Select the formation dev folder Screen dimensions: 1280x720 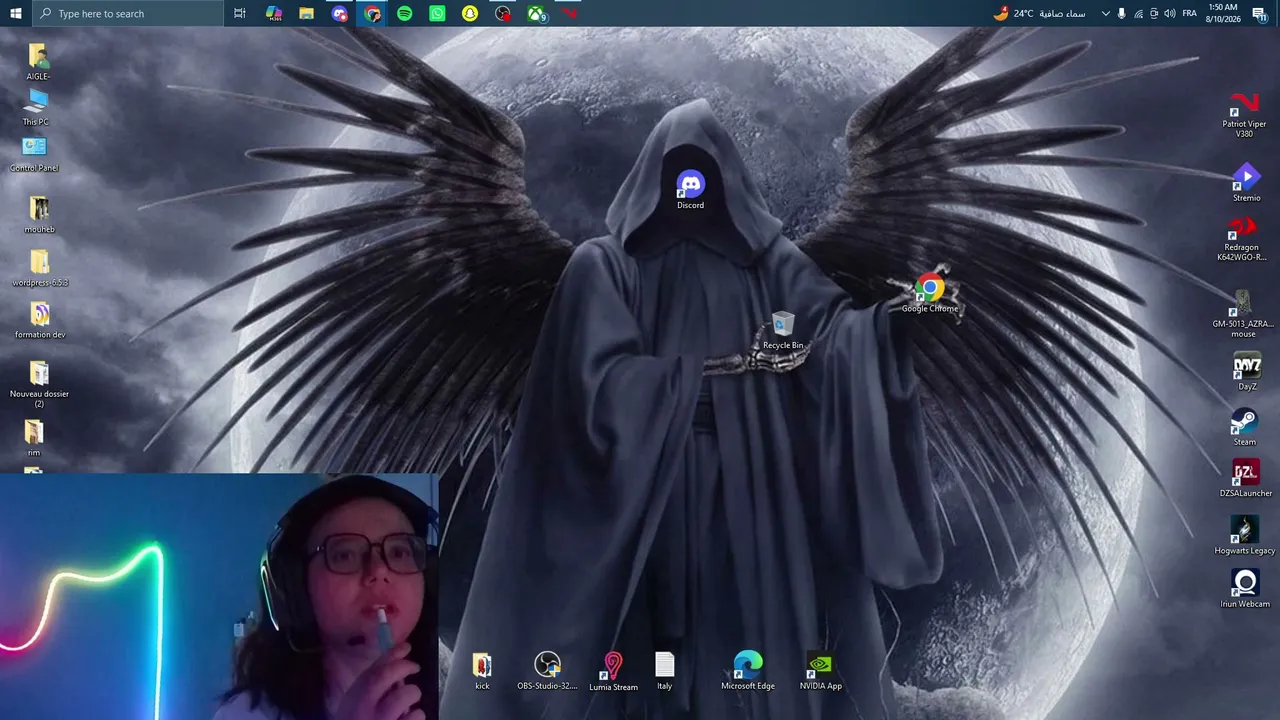click(x=40, y=320)
